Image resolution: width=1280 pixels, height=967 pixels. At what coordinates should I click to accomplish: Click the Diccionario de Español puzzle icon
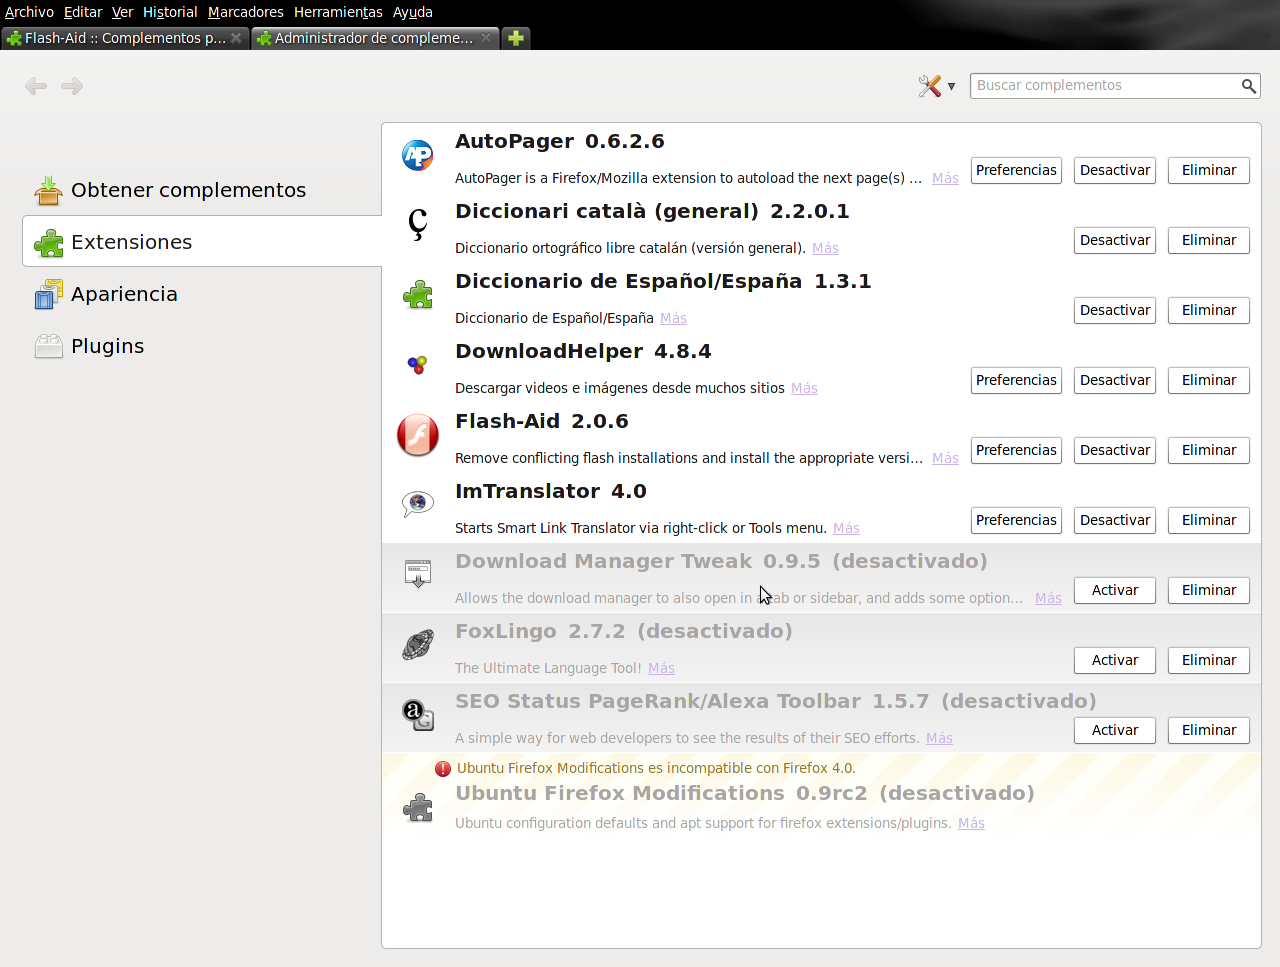[418, 295]
